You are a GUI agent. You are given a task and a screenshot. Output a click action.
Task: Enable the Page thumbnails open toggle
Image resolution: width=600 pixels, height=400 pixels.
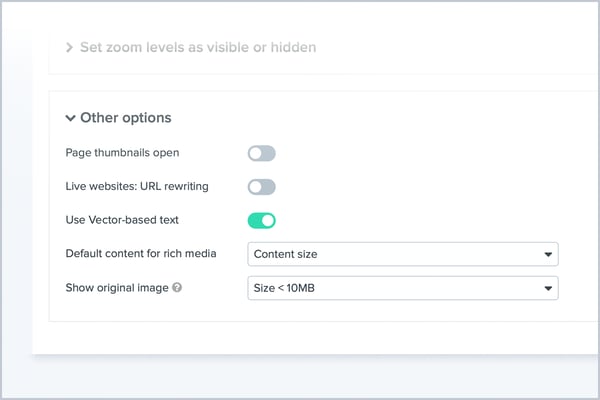coord(261,153)
